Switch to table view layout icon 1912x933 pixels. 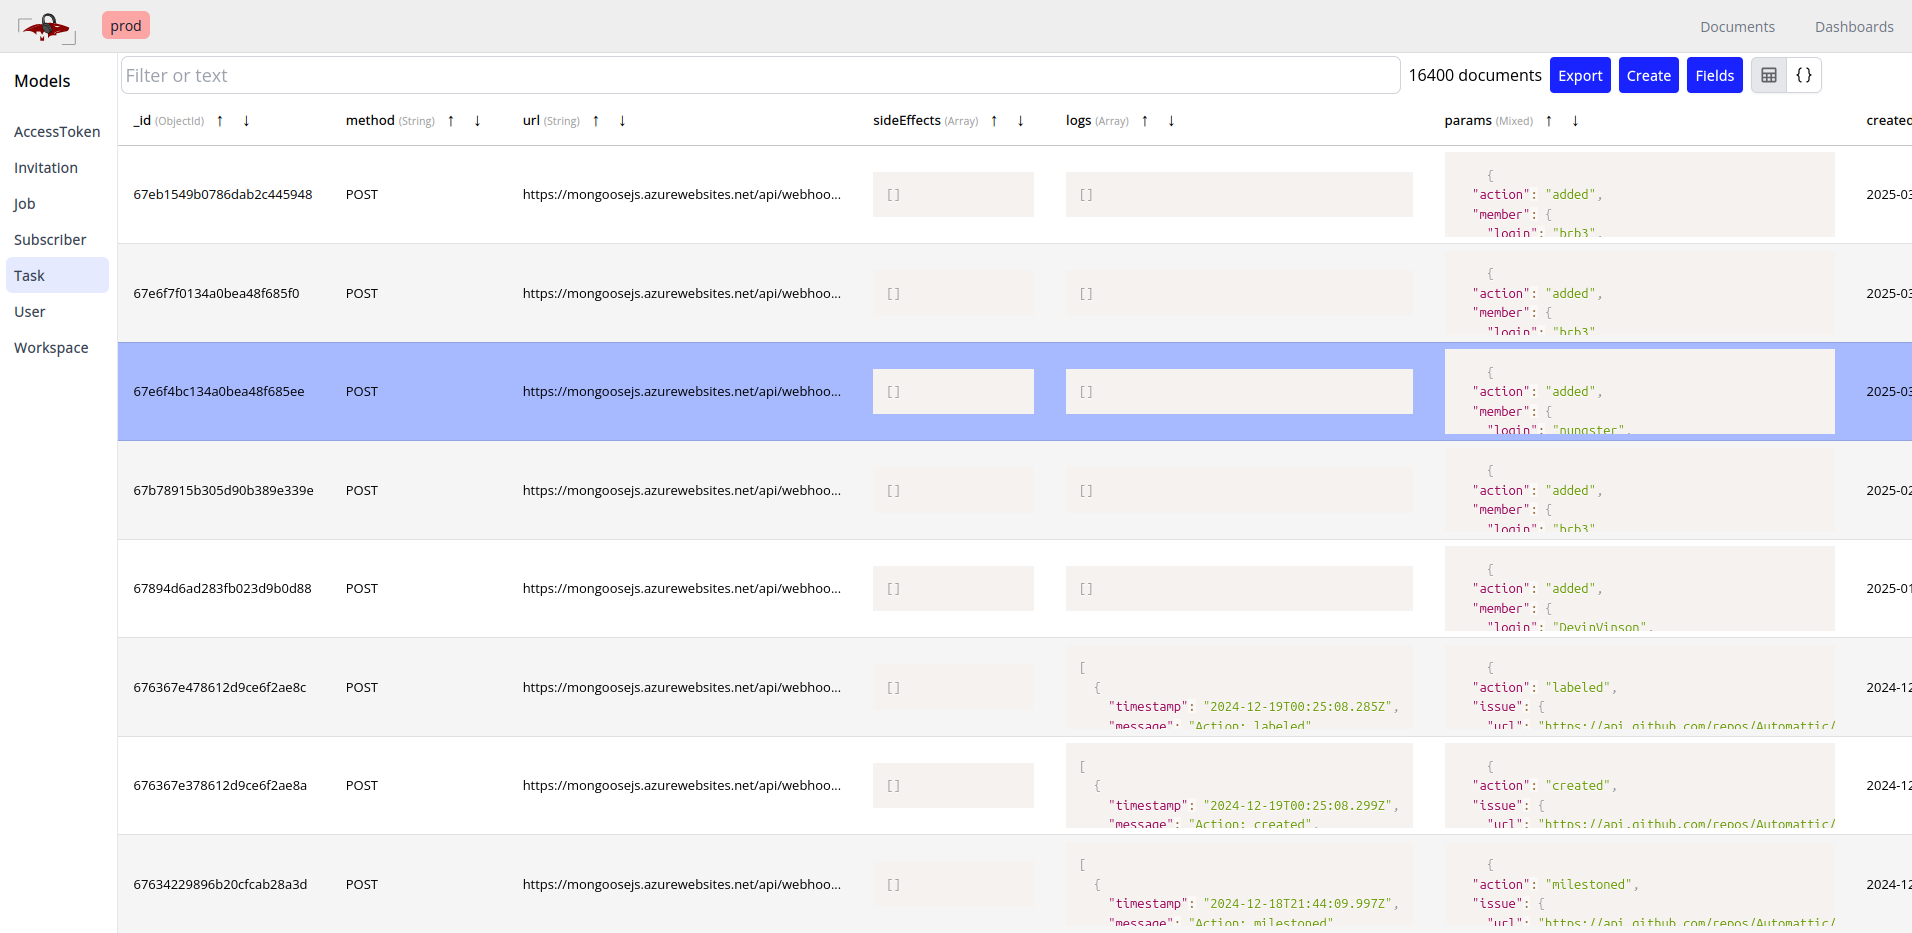(1768, 75)
